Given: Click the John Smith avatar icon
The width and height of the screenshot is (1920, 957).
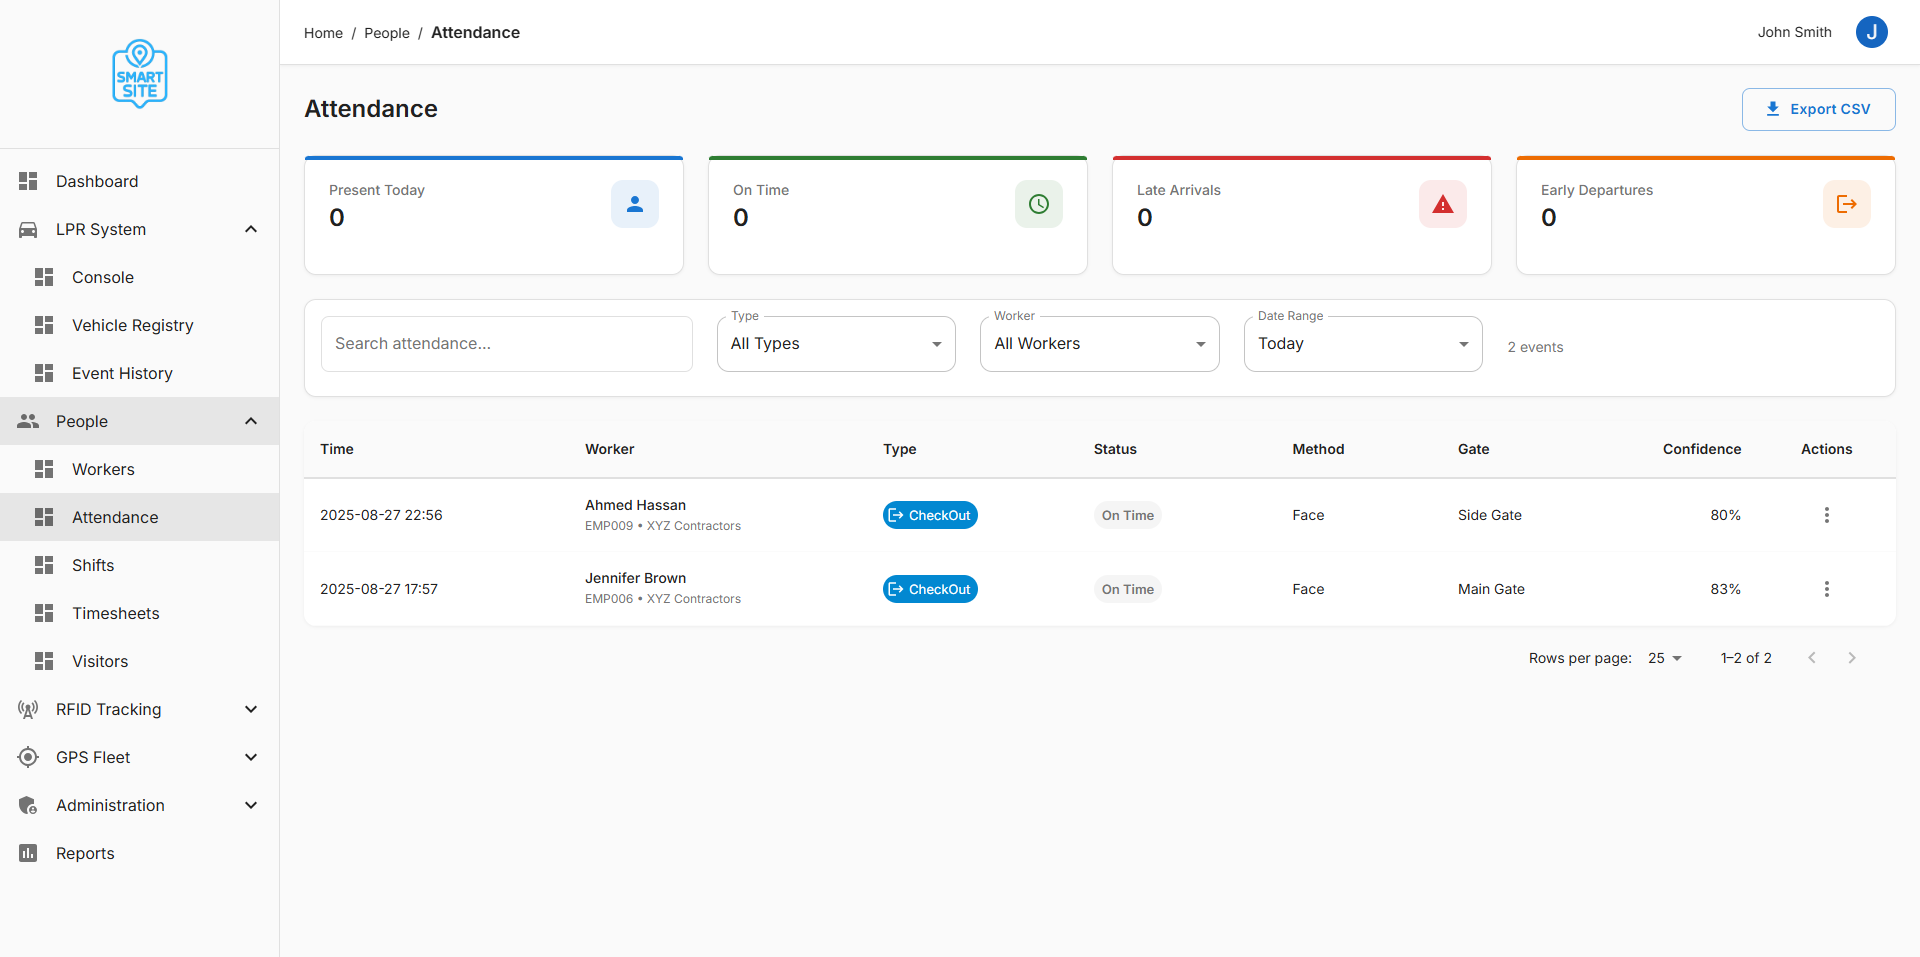Looking at the screenshot, I should [x=1871, y=32].
